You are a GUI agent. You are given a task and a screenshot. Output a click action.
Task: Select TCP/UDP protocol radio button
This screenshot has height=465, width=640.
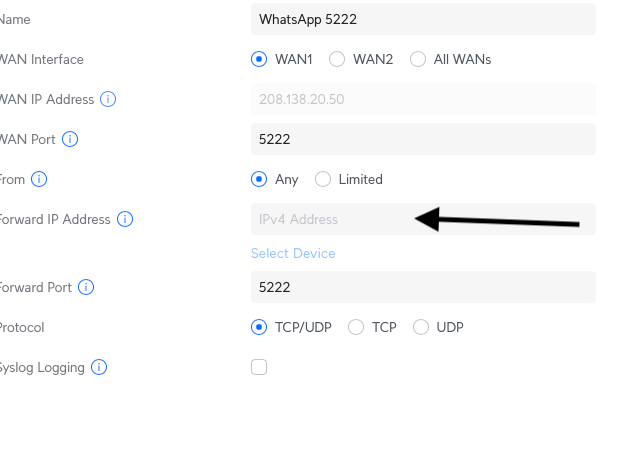click(x=259, y=327)
